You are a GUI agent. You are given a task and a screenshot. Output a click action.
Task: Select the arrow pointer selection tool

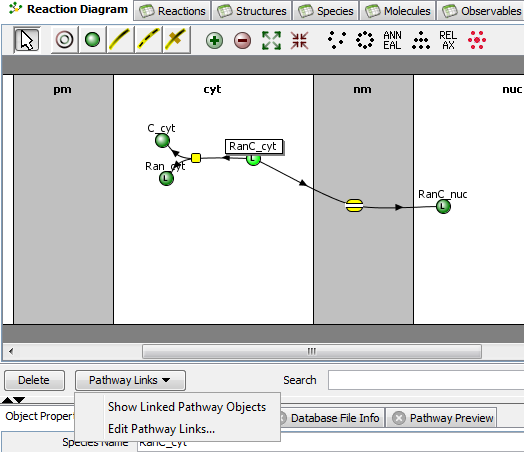coord(27,40)
